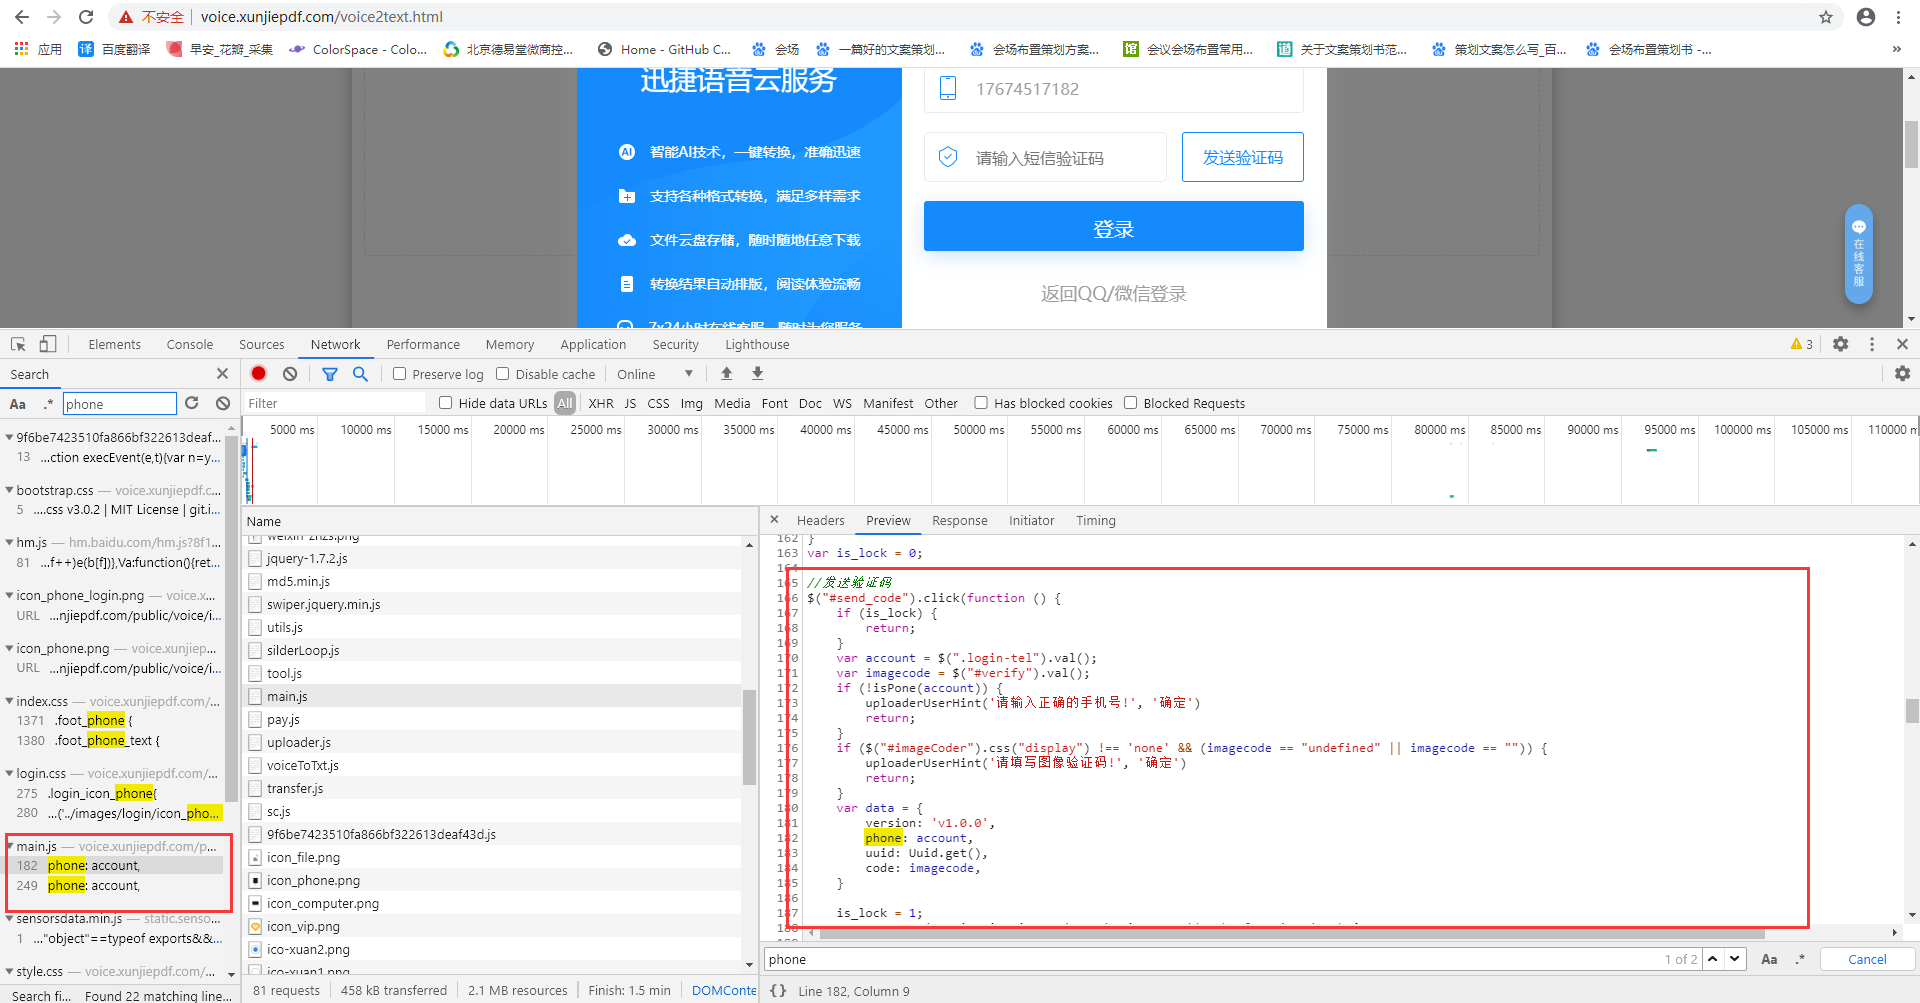Open the DevTools settings gear
Screen dimensions: 1920x1003
(1840, 344)
